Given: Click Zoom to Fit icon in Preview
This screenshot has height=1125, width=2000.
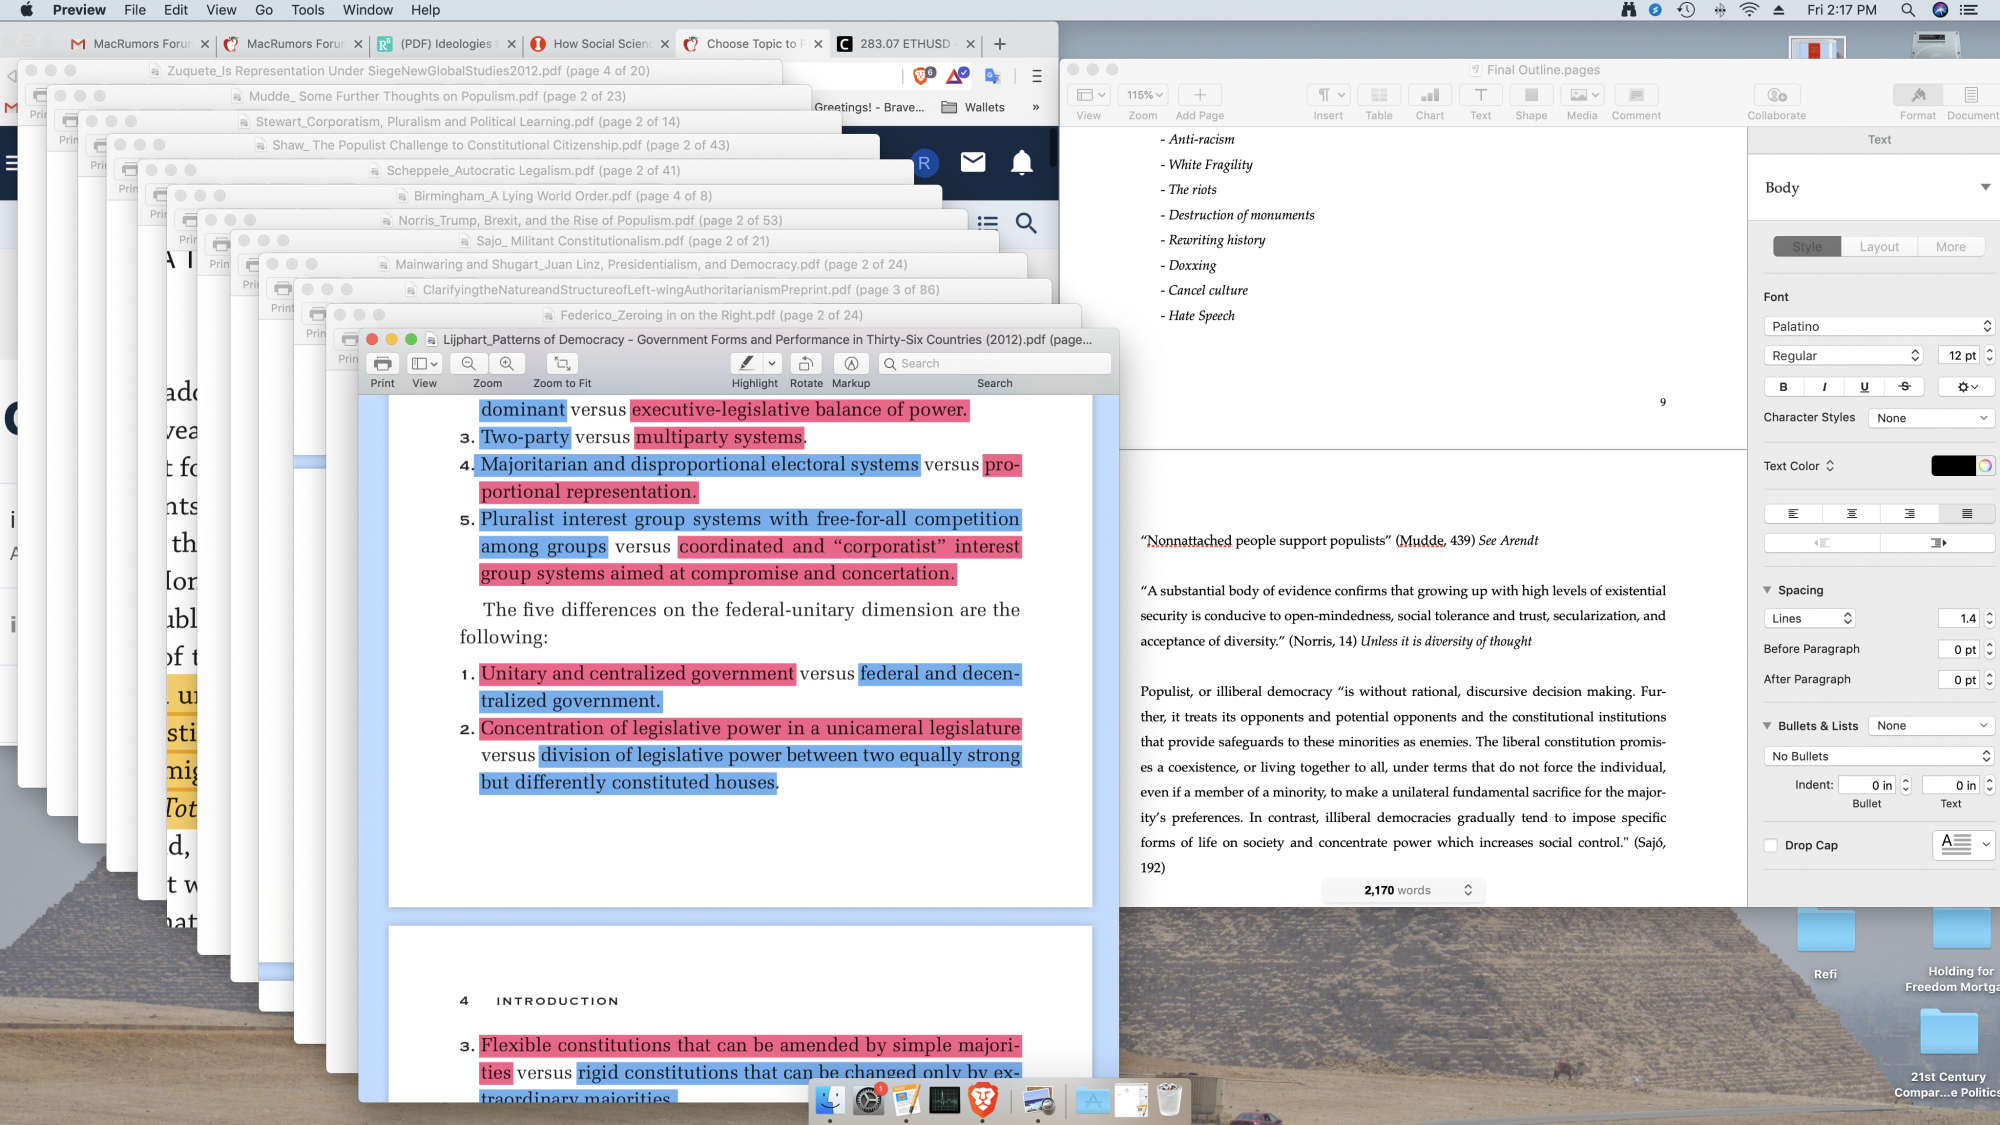Looking at the screenshot, I should [562, 364].
